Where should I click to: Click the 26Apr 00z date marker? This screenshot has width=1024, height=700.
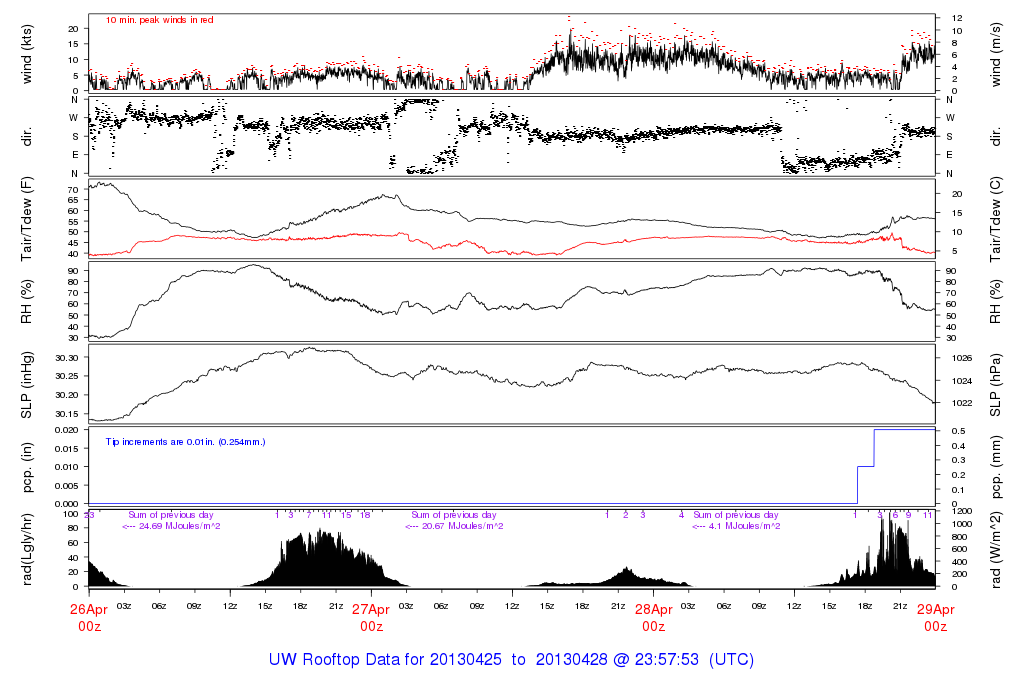click(x=89, y=618)
